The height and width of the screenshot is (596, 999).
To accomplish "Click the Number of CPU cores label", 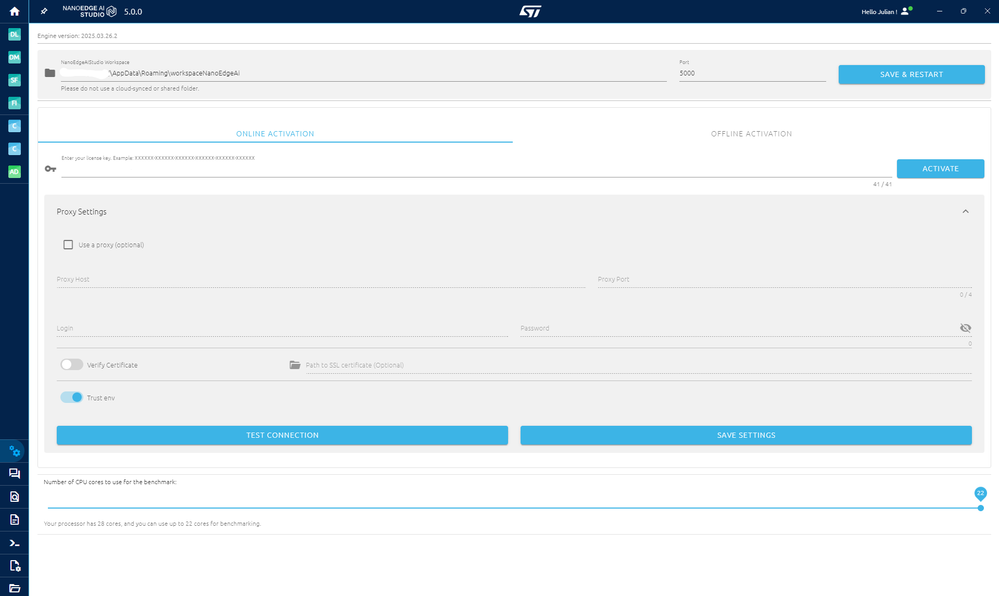I will pyautogui.click(x=110, y=482).
